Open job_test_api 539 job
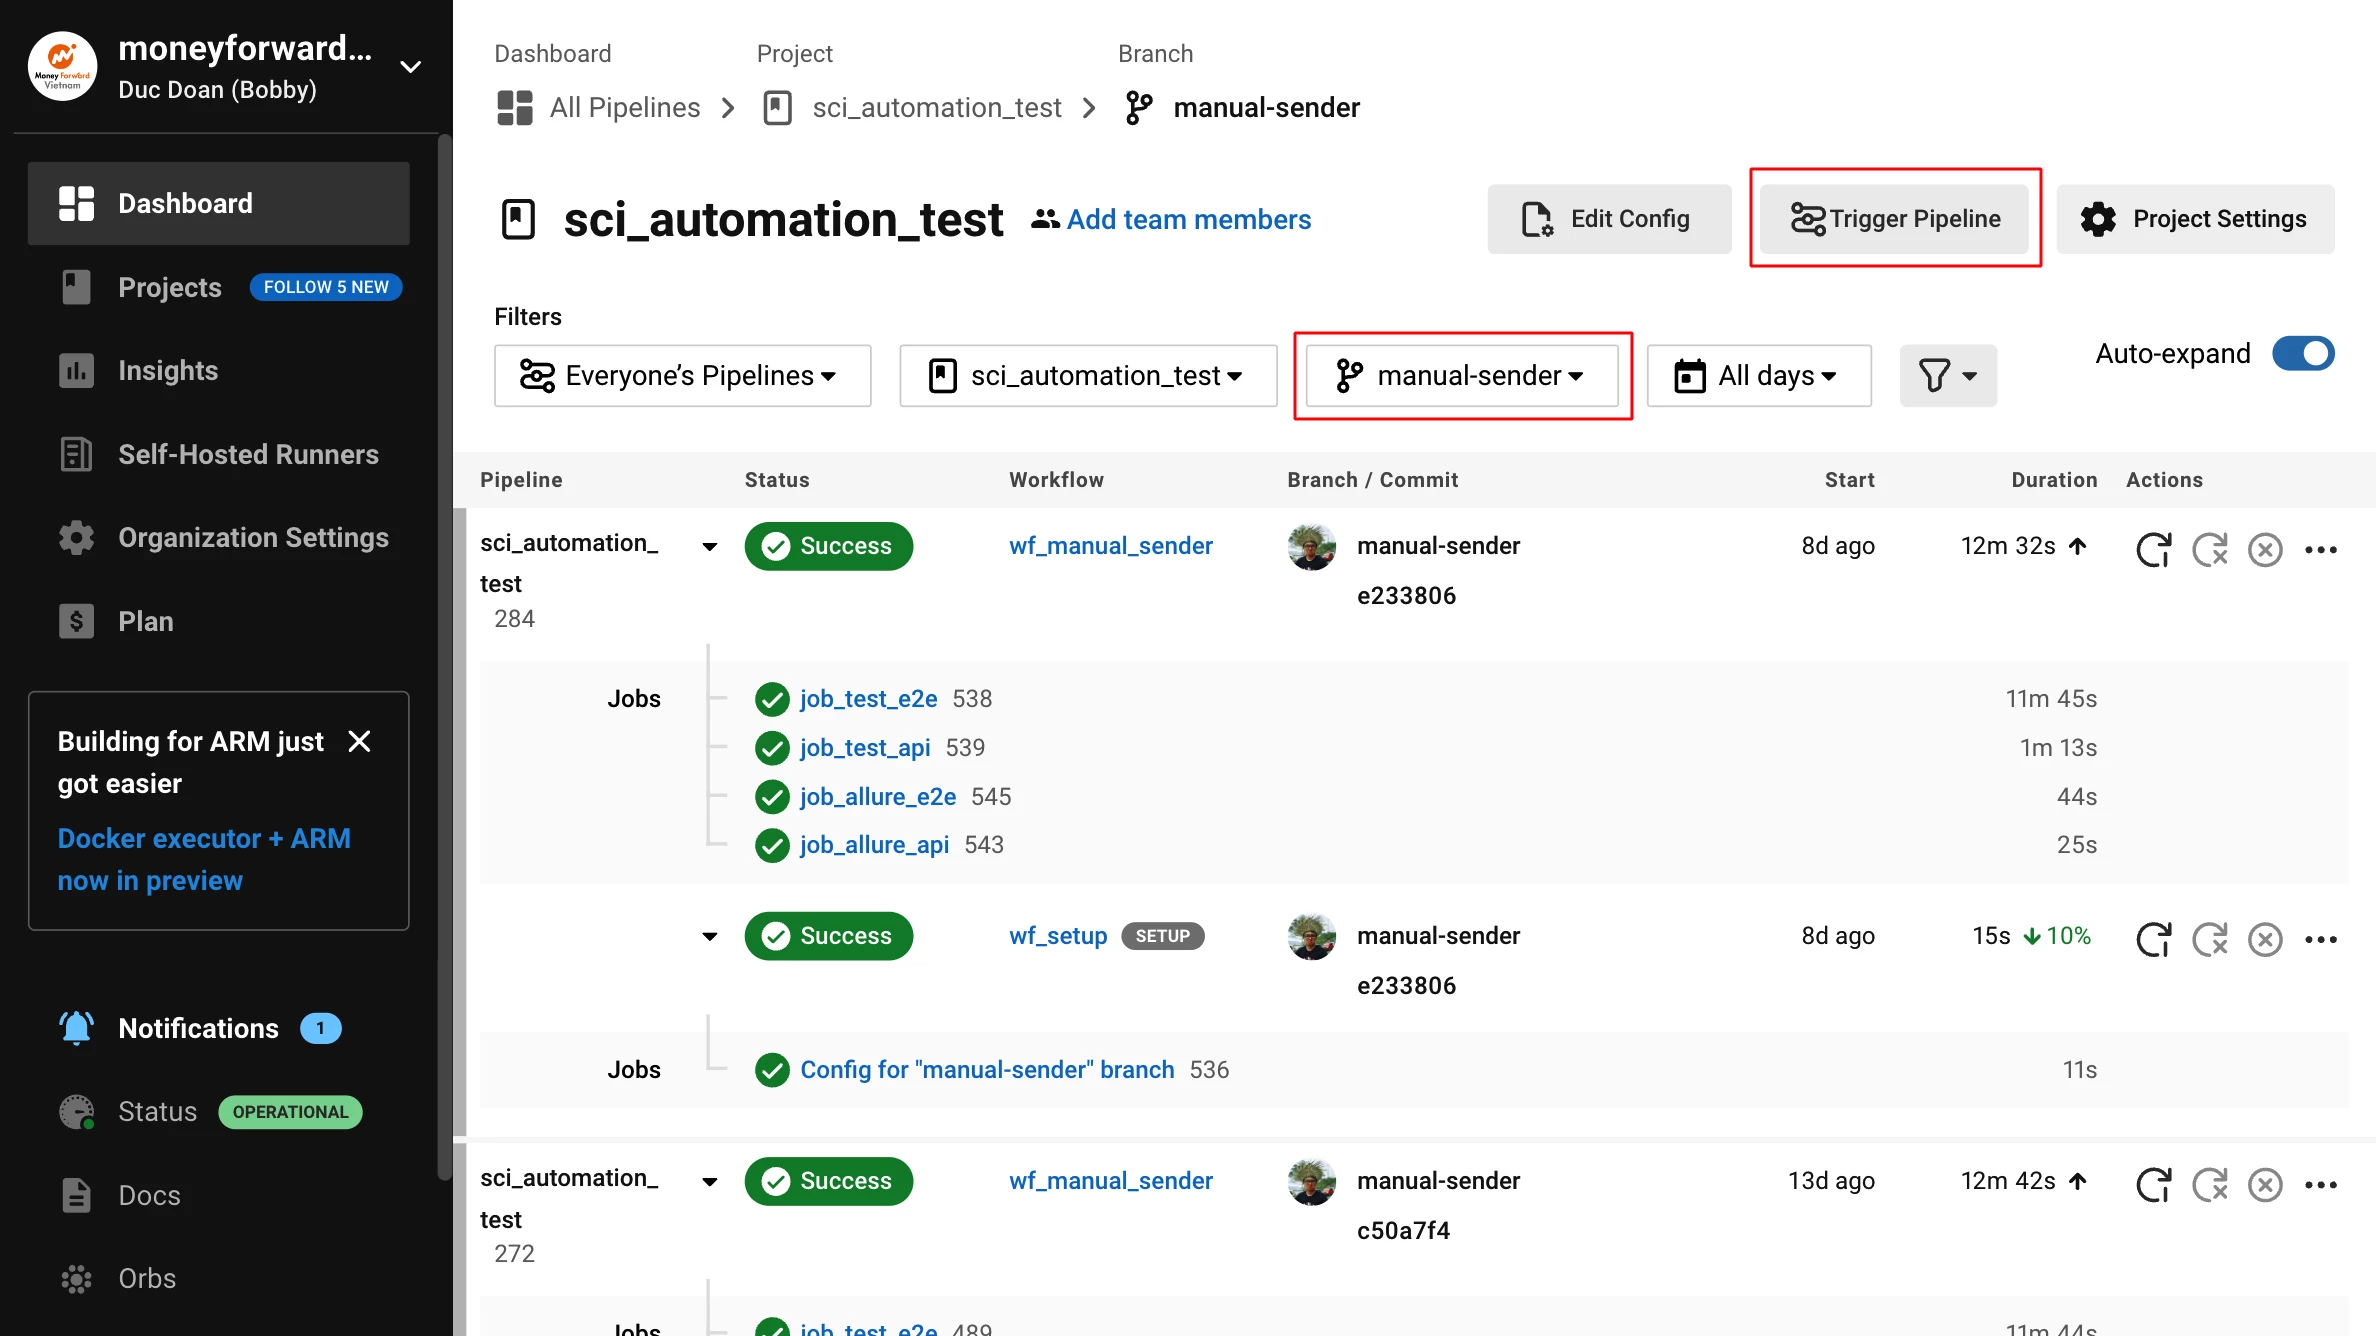The width and height of the screenshot is (2376, 1336). click(865, 747)
